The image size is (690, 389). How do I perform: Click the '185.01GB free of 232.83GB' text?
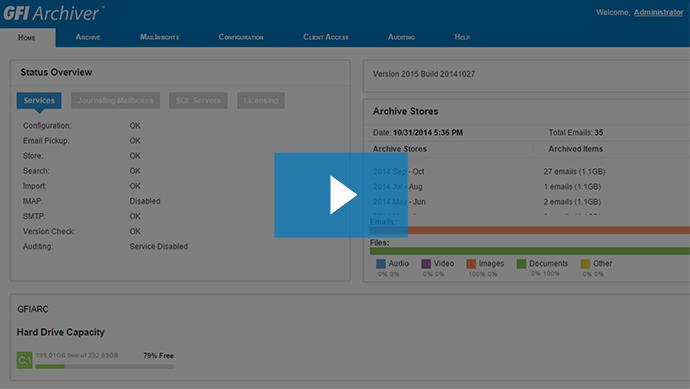click(77, 355)
